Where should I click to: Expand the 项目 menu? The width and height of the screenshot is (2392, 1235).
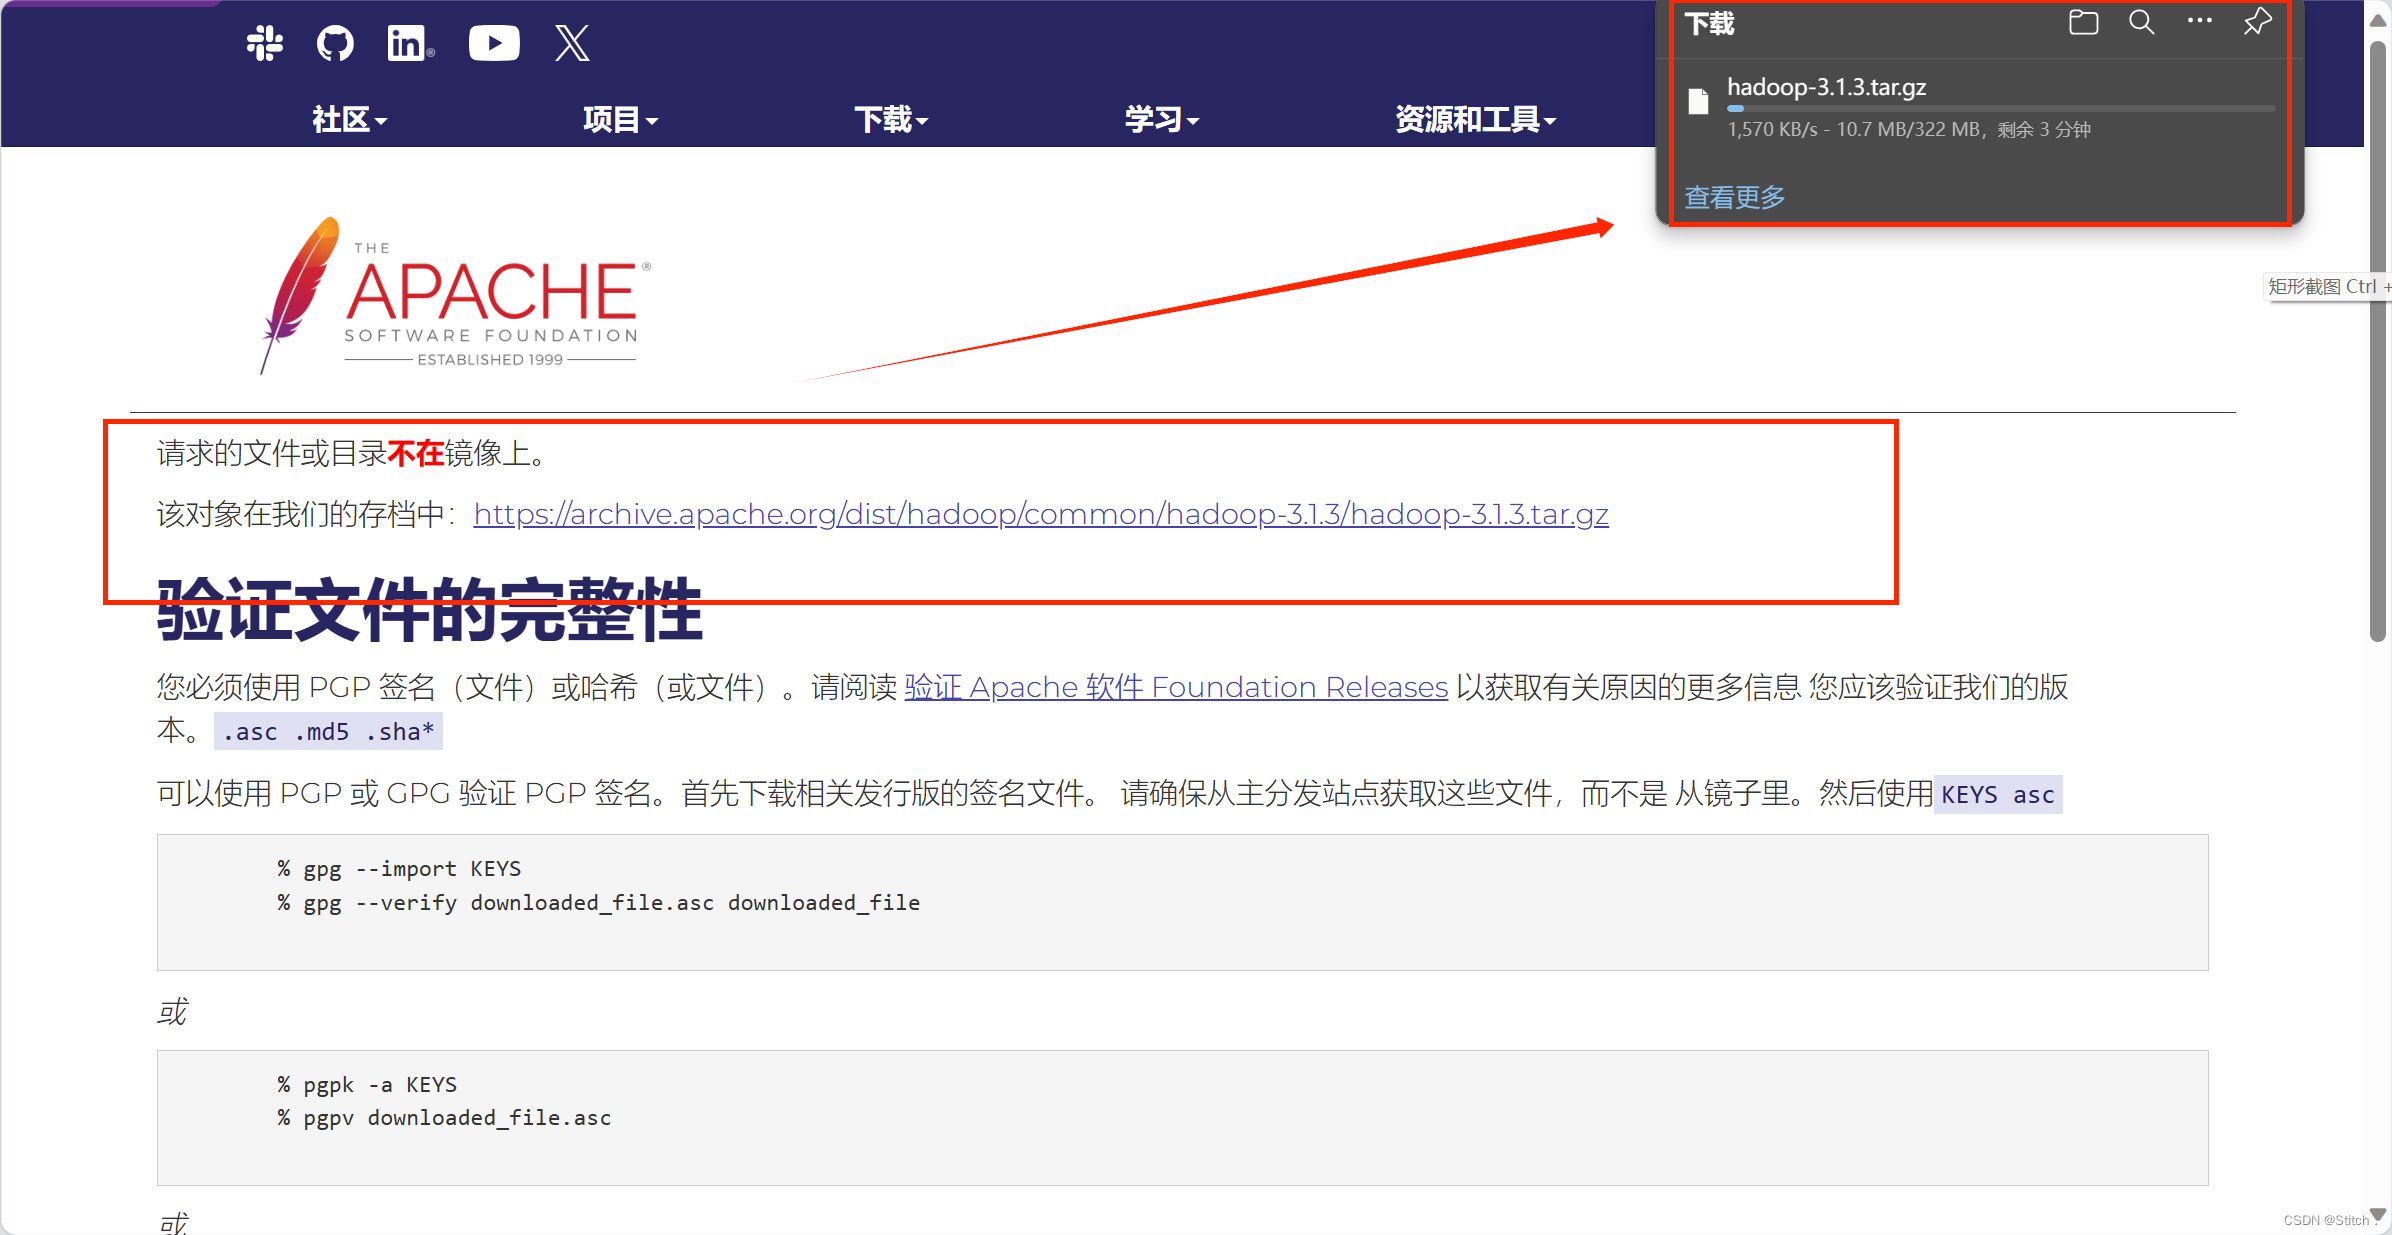click(x=620, y=120)
